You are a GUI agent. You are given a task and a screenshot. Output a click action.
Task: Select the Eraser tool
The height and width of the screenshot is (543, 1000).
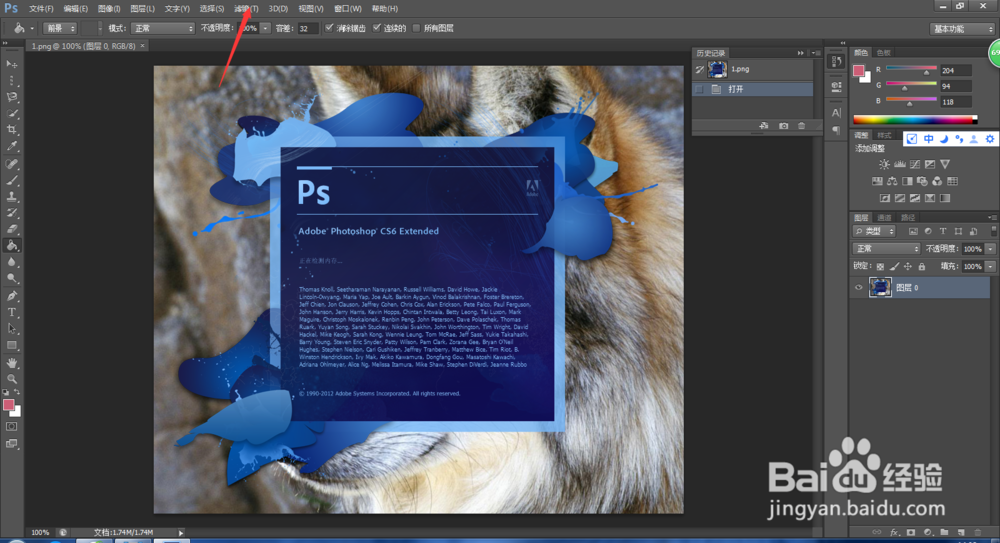click(11, 229)
